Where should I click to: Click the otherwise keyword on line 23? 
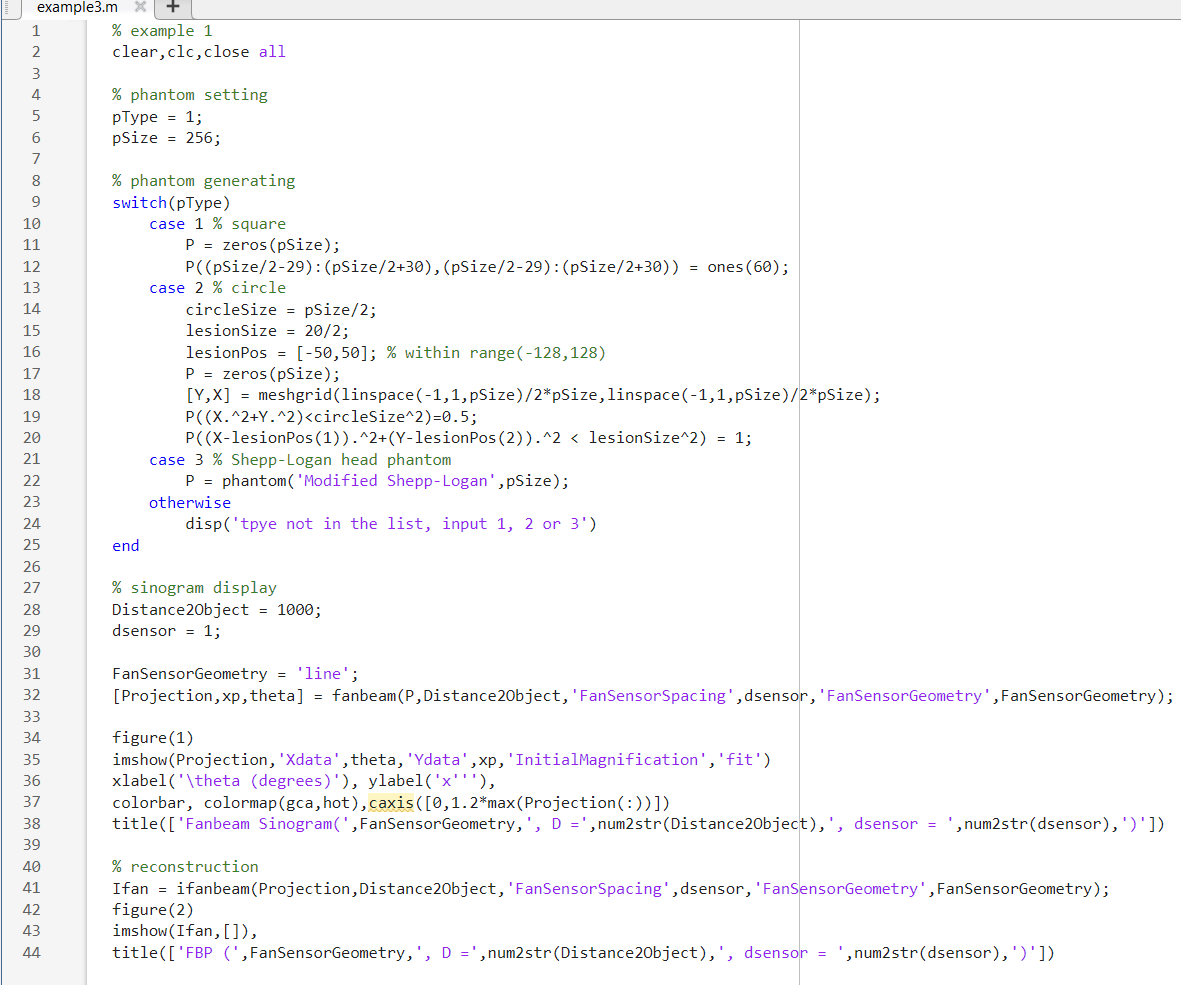coord(189,502)
